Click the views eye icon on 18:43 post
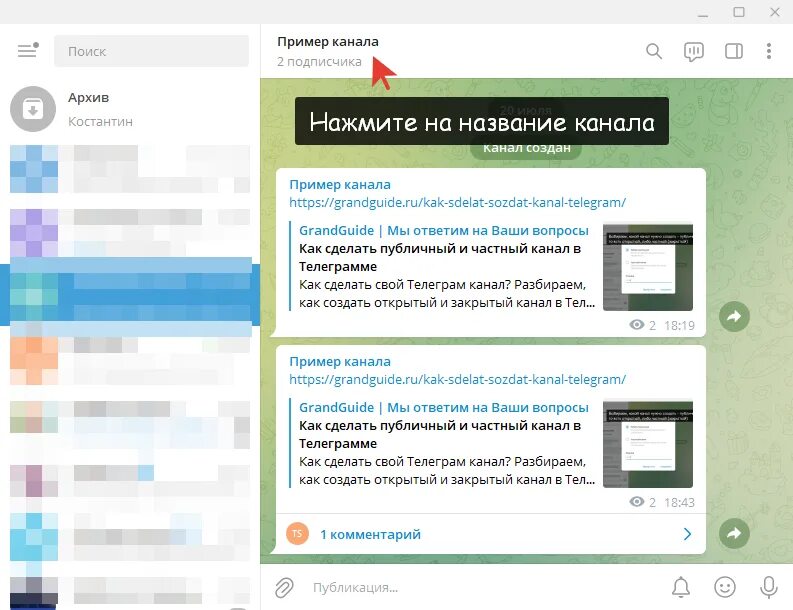This screenshot has width=793, height=610. point(637,502)
